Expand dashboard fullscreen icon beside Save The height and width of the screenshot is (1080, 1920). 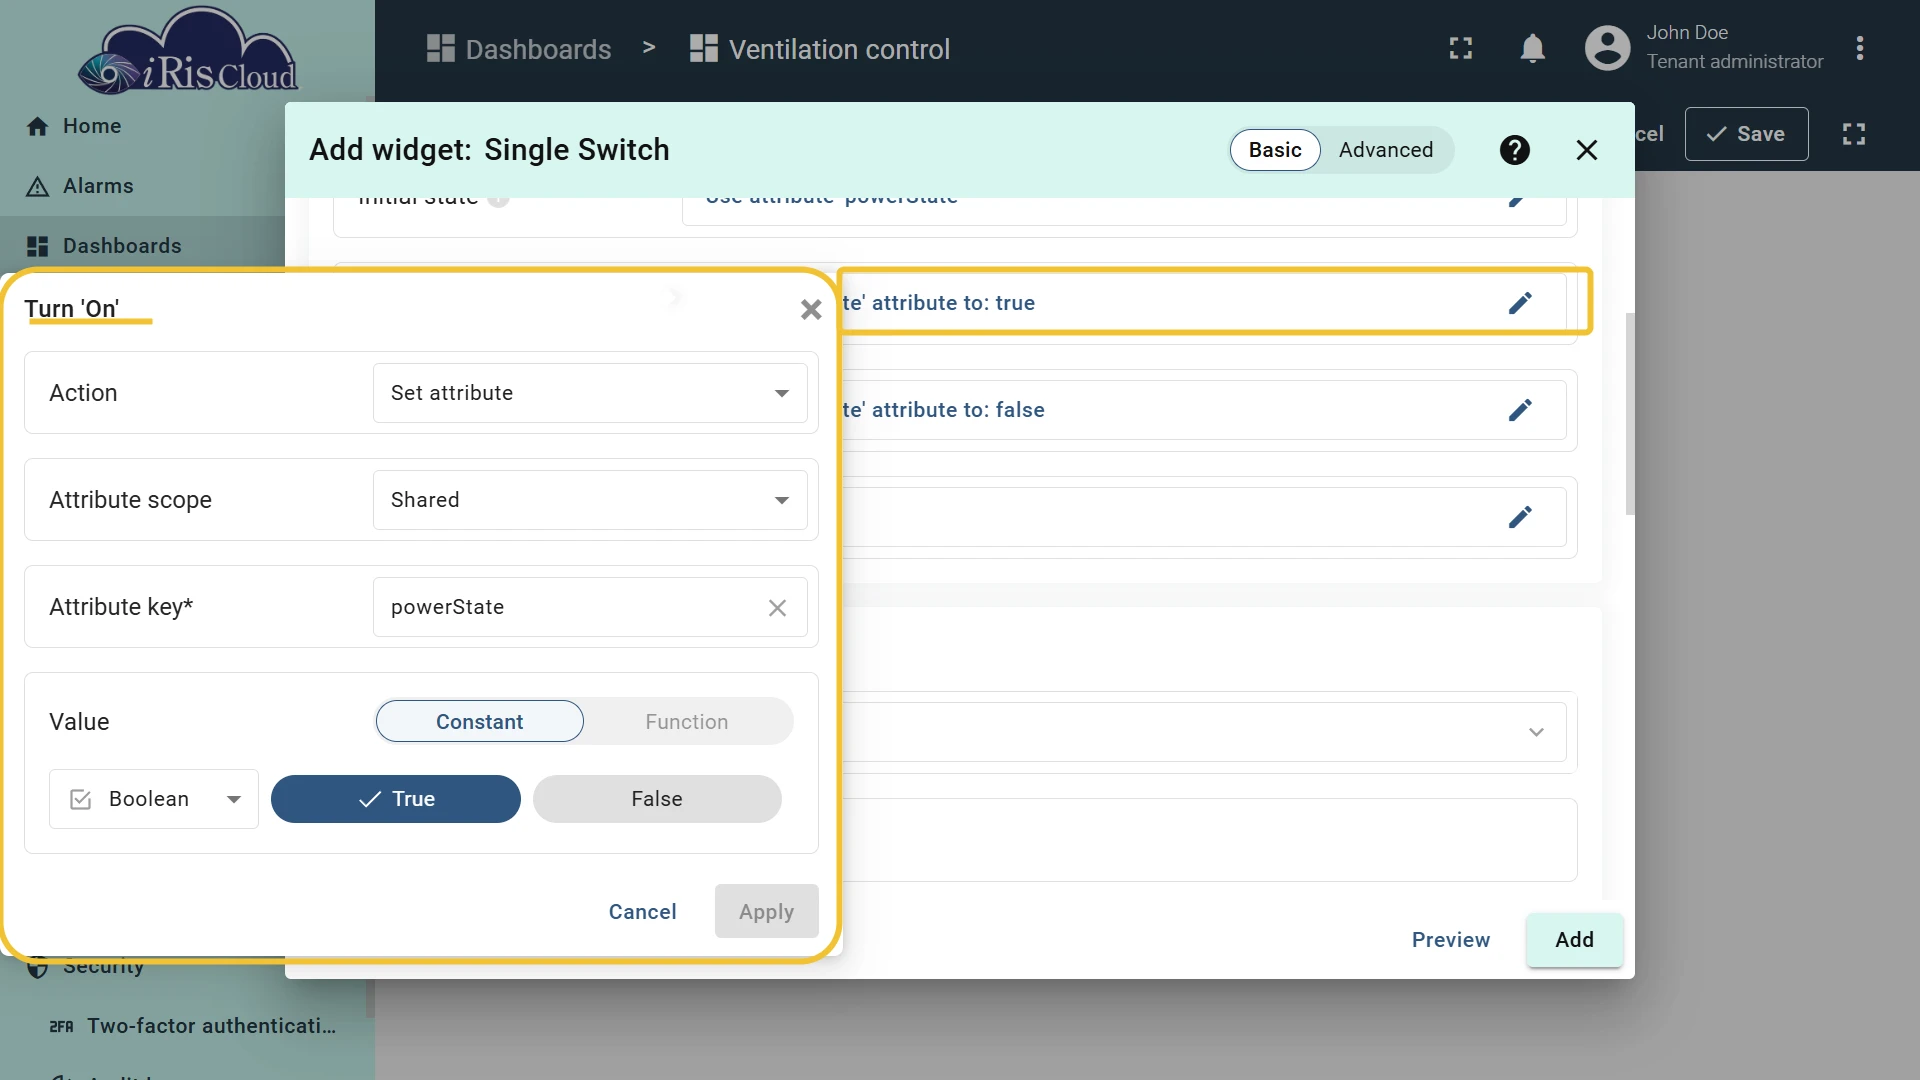tap(1853, 134)
